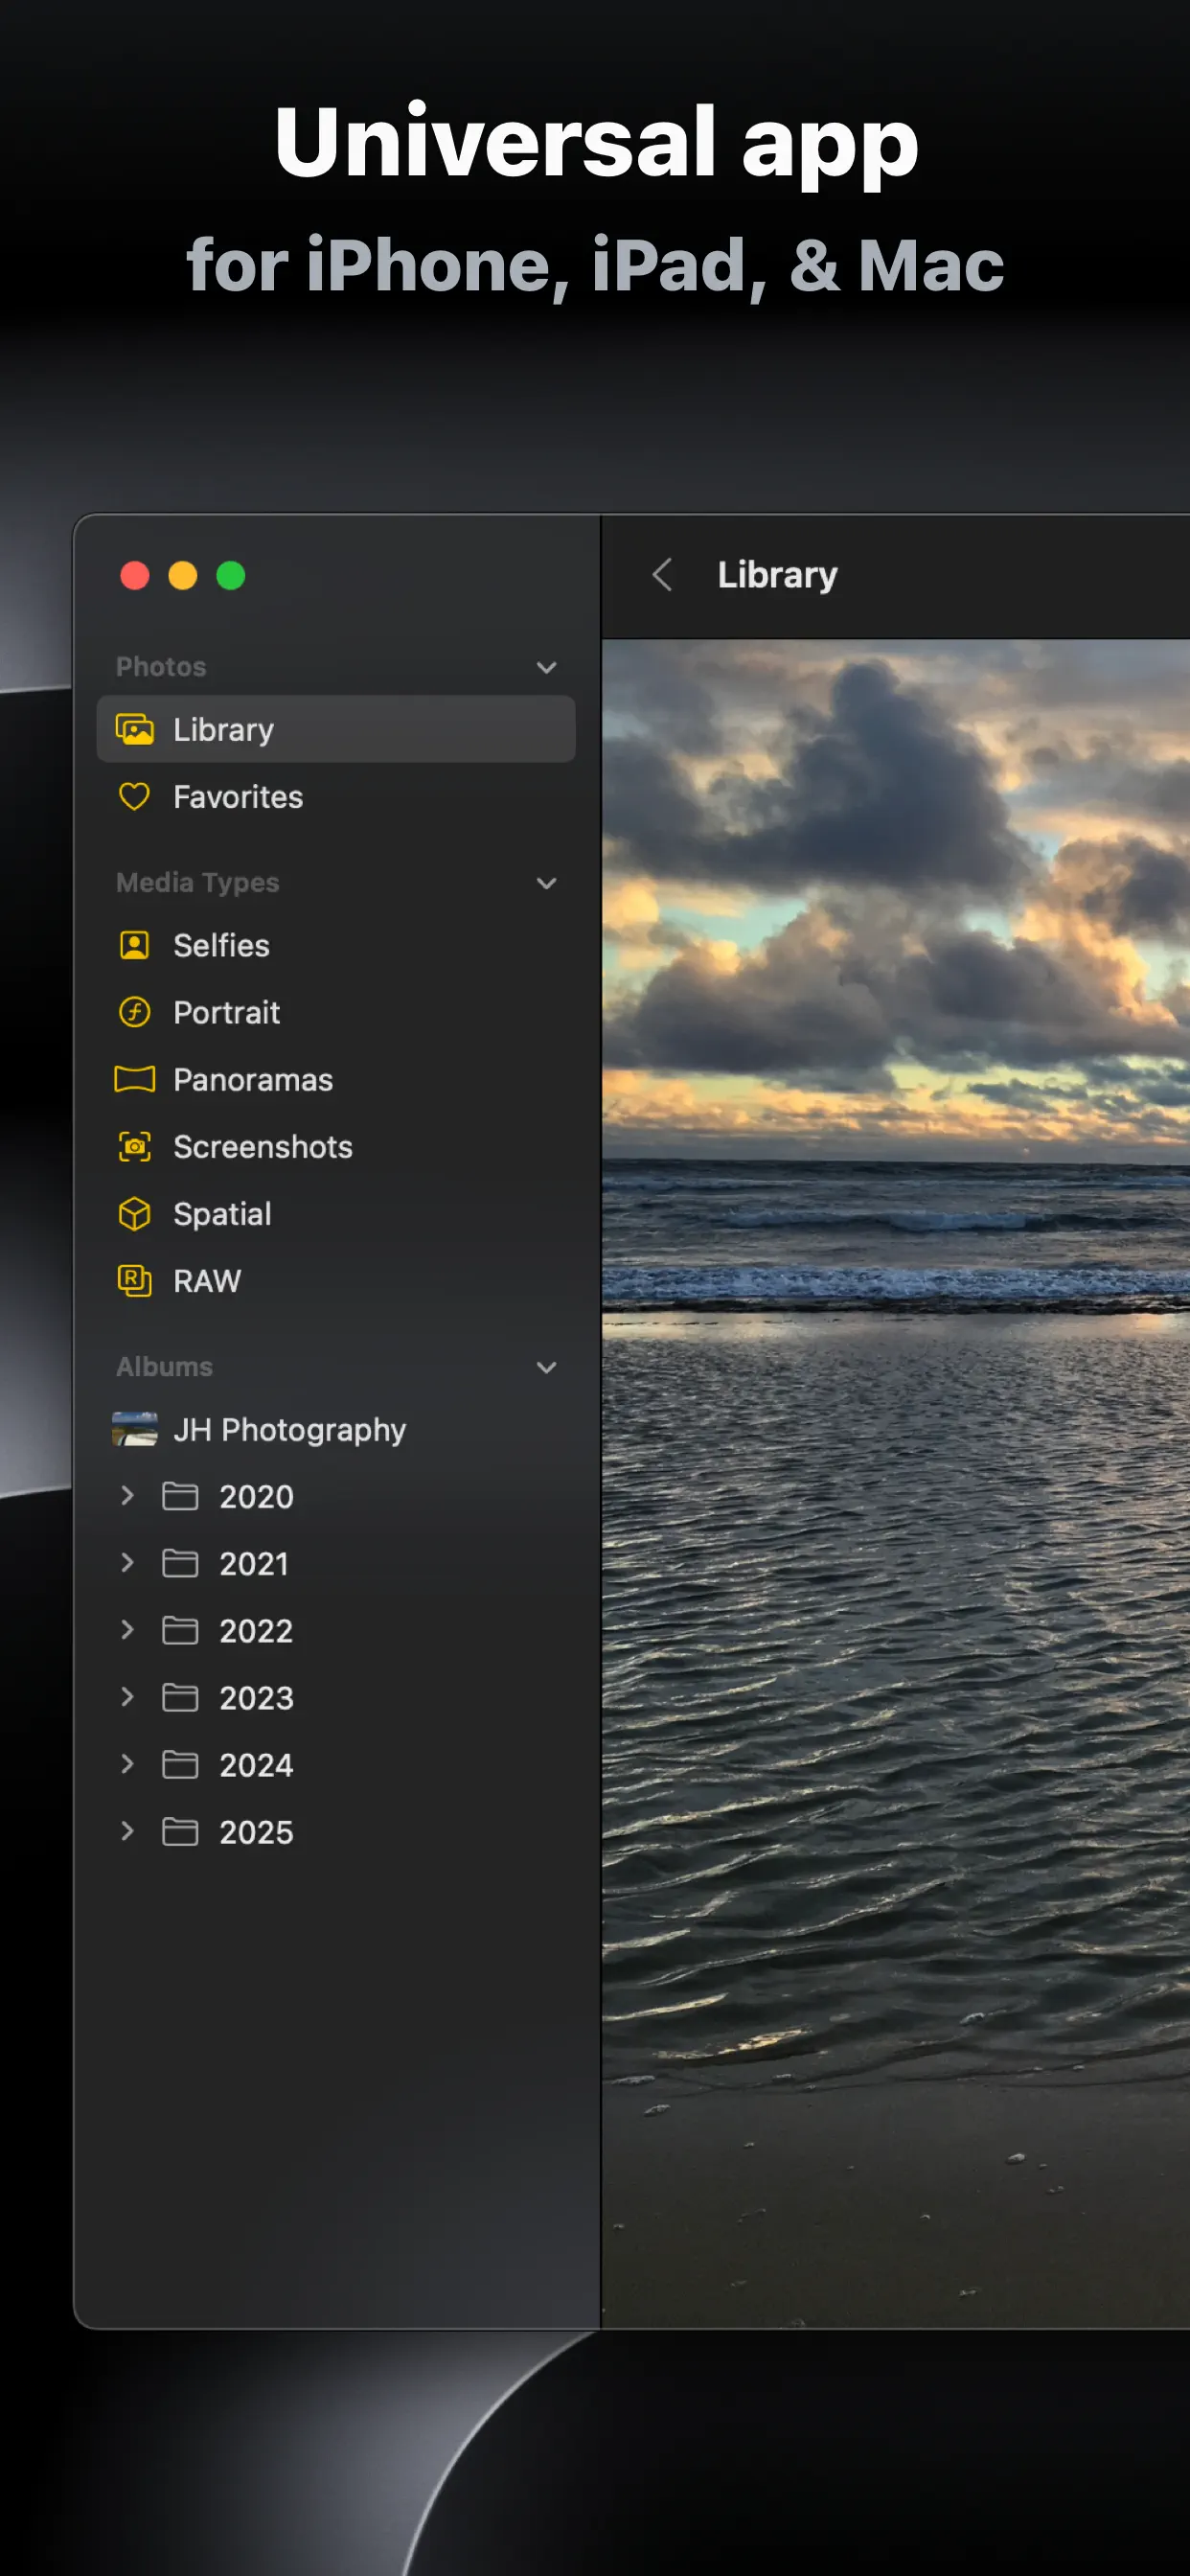Zoom the window with green button

(x=231, y=575)
